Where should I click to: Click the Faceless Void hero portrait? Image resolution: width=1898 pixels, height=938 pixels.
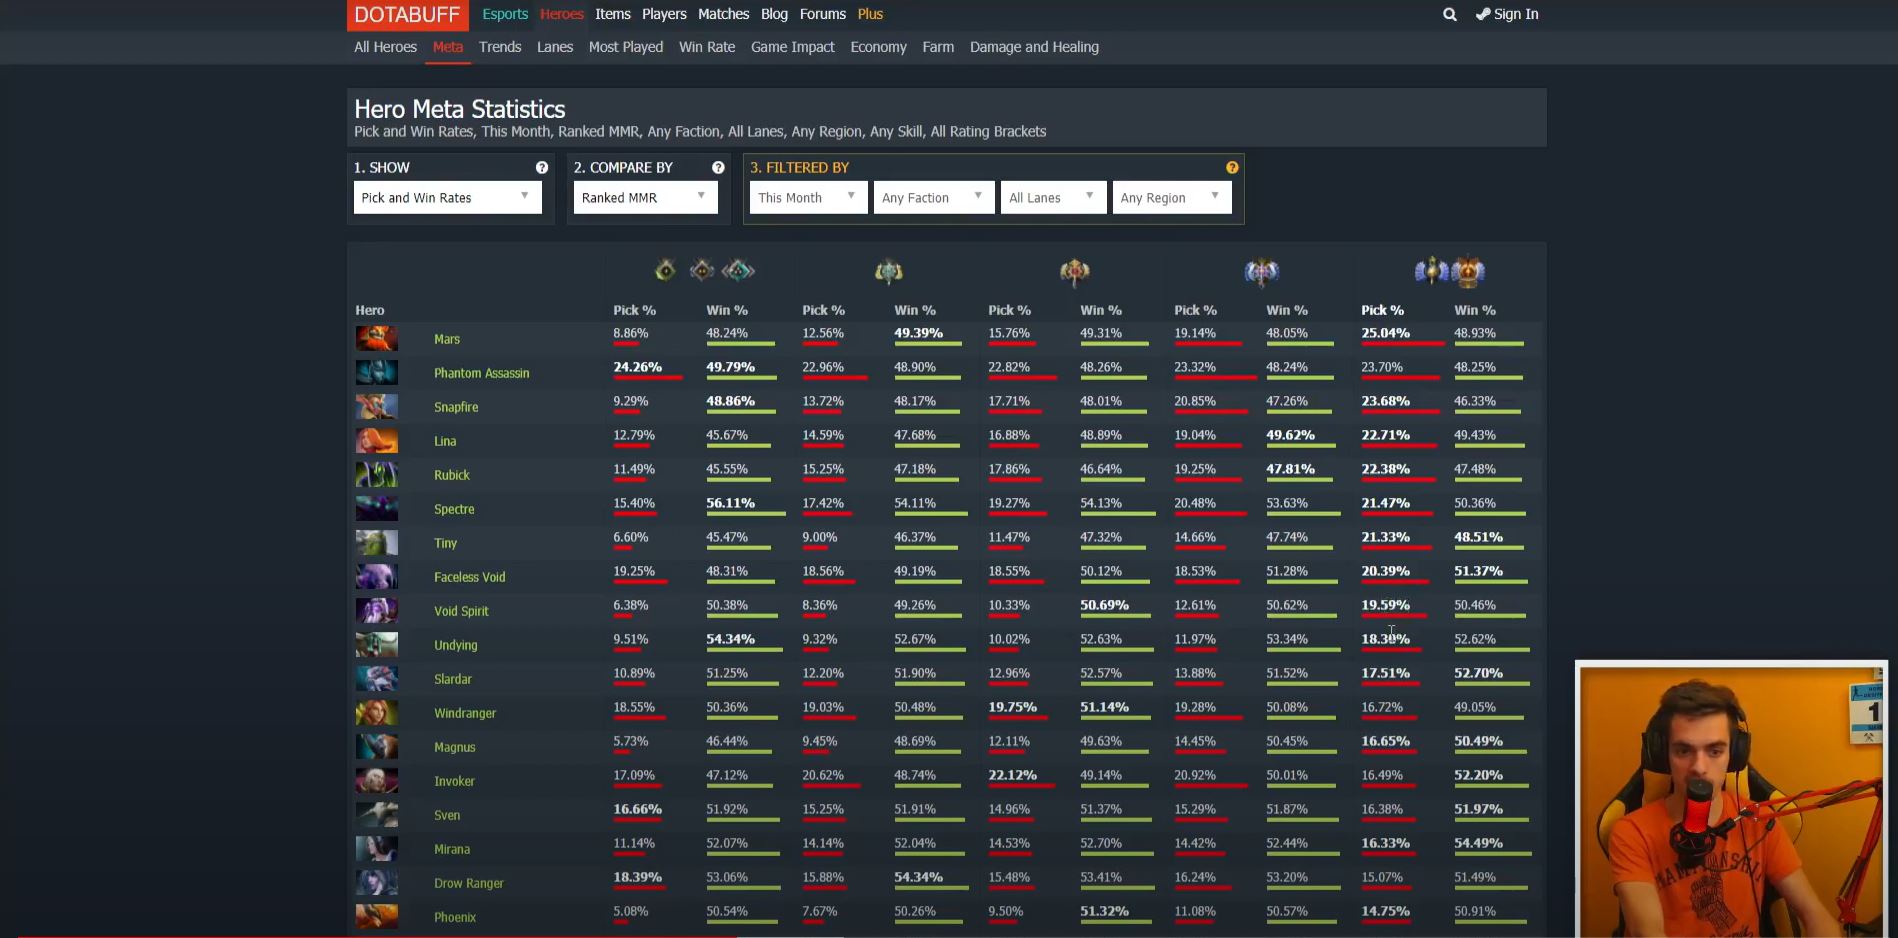pos(377,576)
